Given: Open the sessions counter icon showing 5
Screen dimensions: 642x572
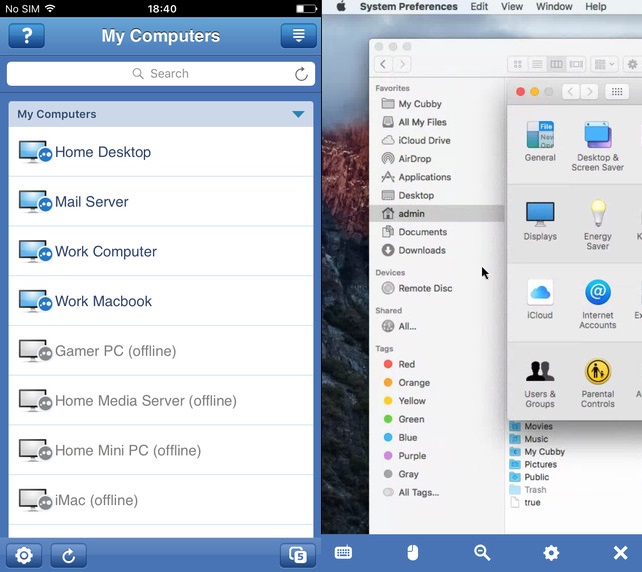Looking at the screenshot, I should click(297, 556).
